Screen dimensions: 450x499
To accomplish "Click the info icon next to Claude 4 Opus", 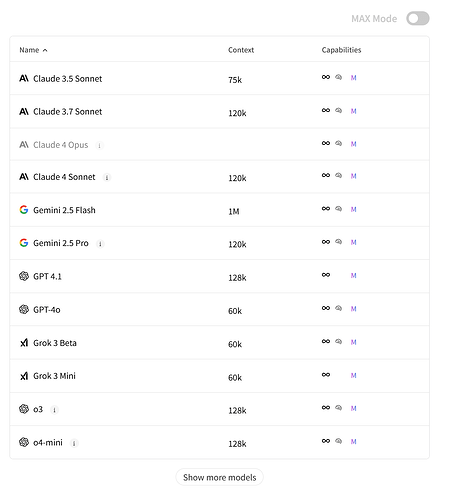I will [x=99, y=145].
